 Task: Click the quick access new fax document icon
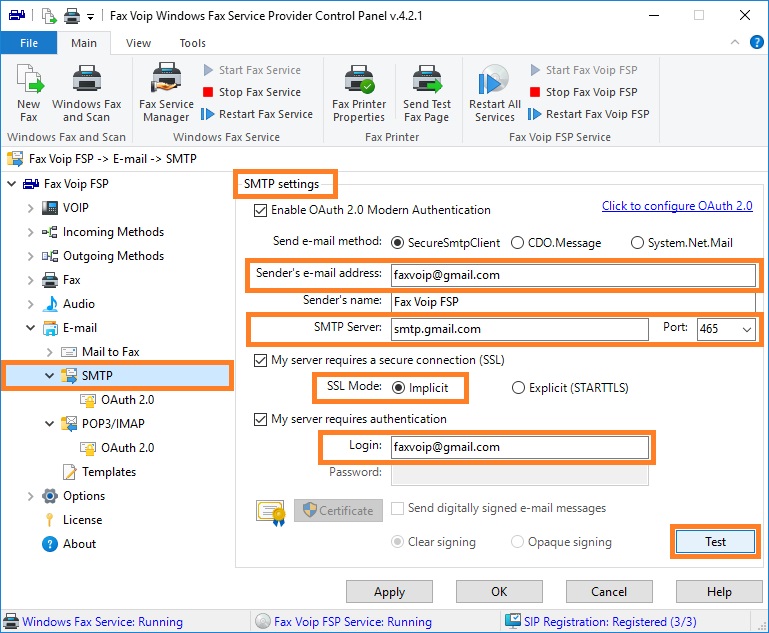(49, 16)
